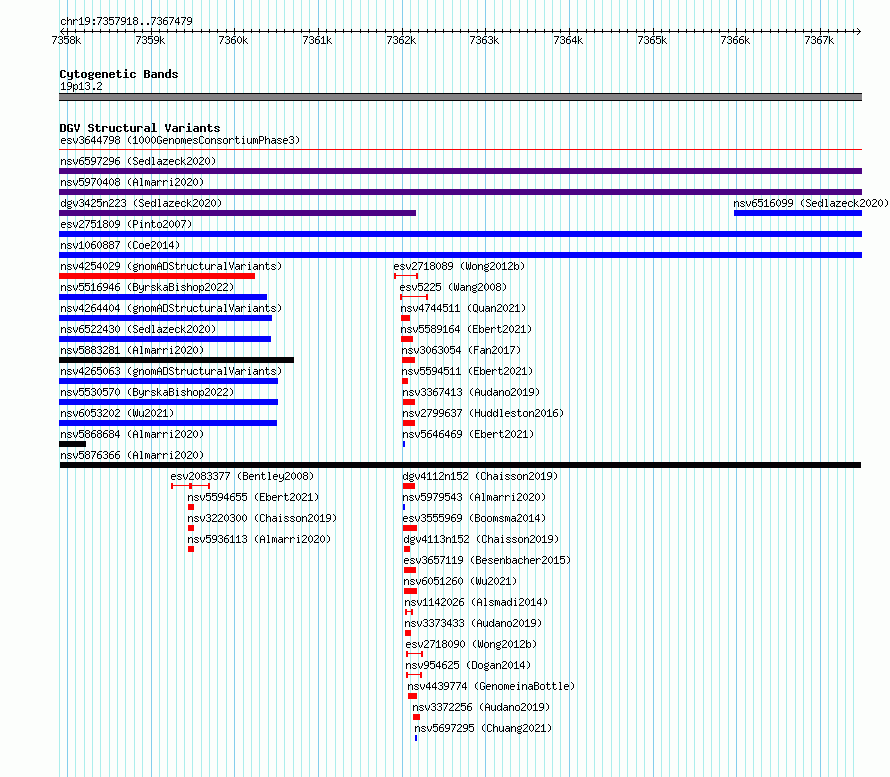The image size is (890, 777).
Task: Click the 7365k ruler position
Action: (652, 40)
